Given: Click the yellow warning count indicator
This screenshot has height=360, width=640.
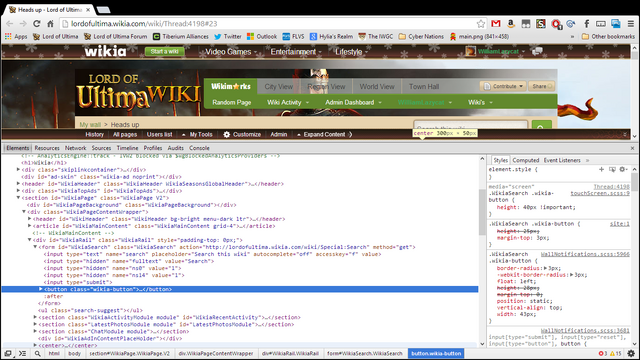Looking at the screenshot, I should pos(616,353).
